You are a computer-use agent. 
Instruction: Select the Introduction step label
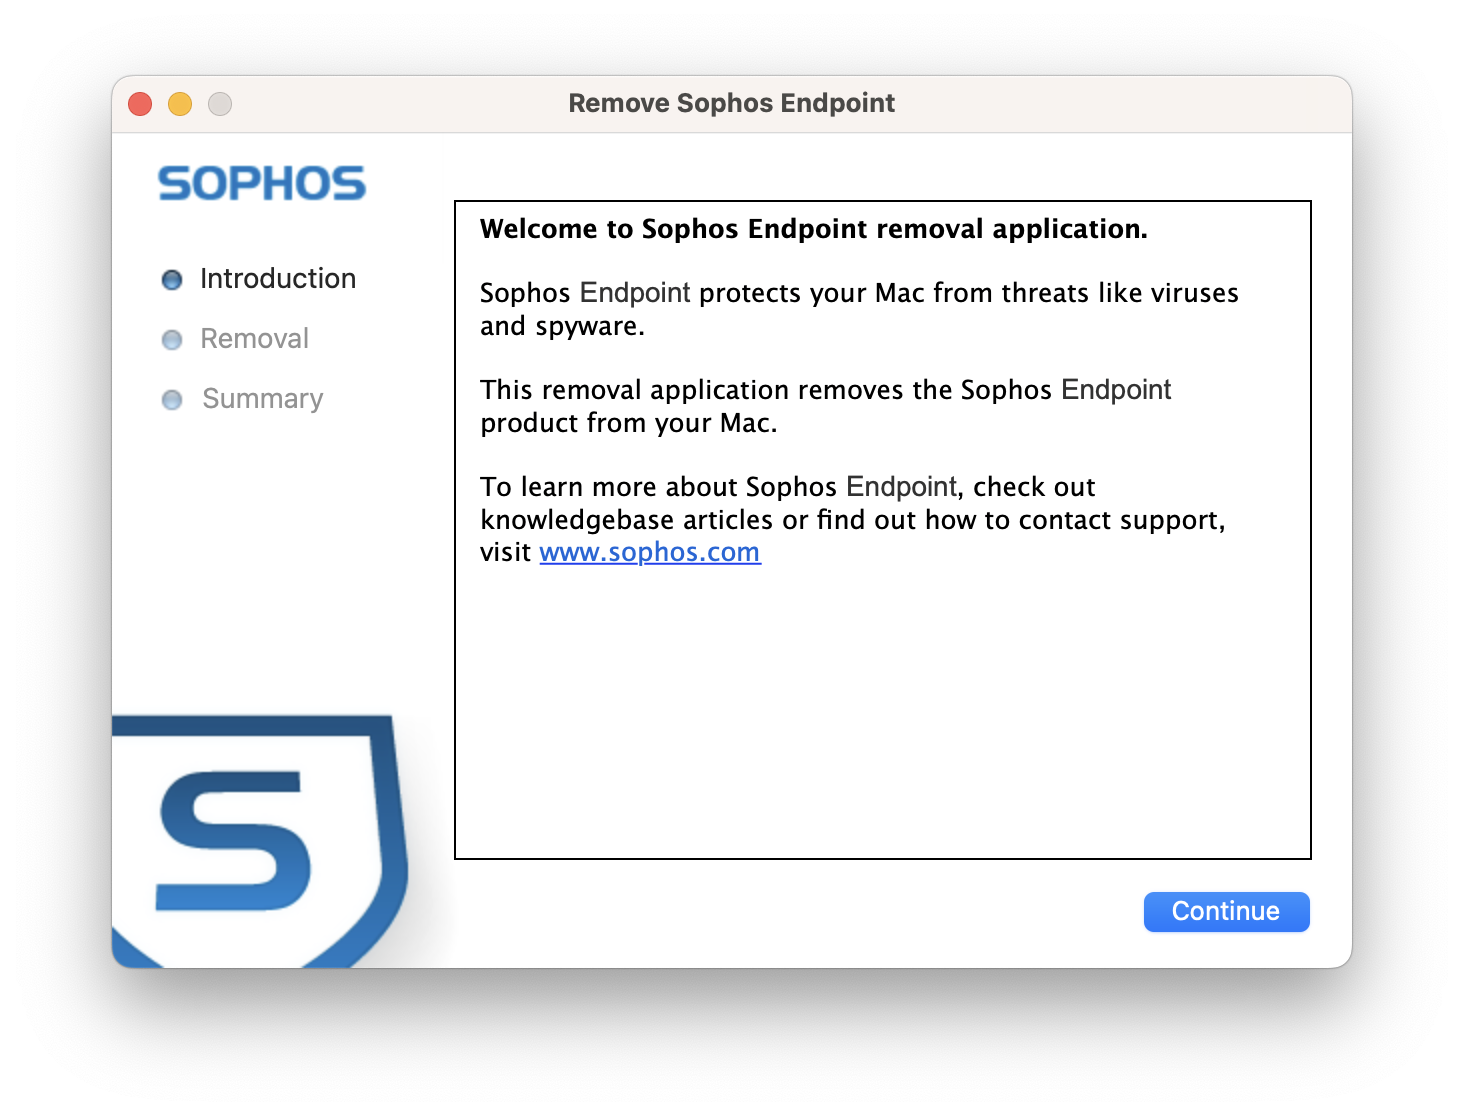pos(278,278)
